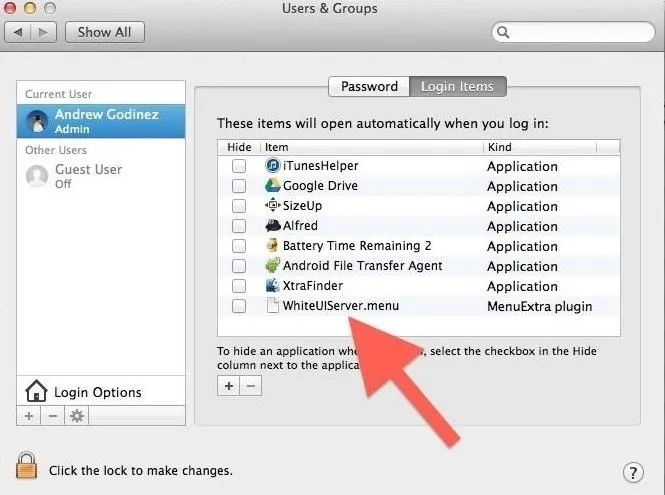Image resolution: width=665 pixels, height=495 pixels.
Task: Open Login Options
Action: tap(101, 391)
